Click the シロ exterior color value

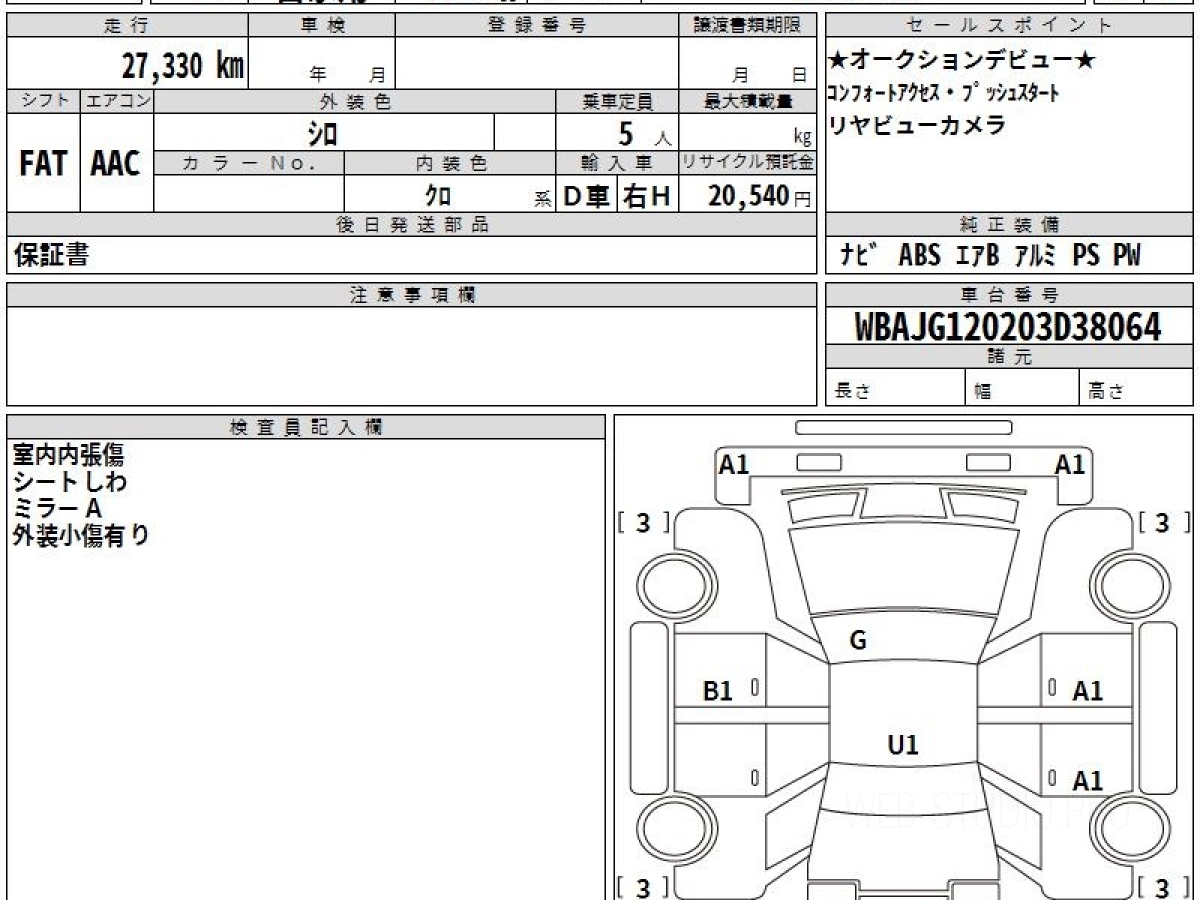point(322,132)
